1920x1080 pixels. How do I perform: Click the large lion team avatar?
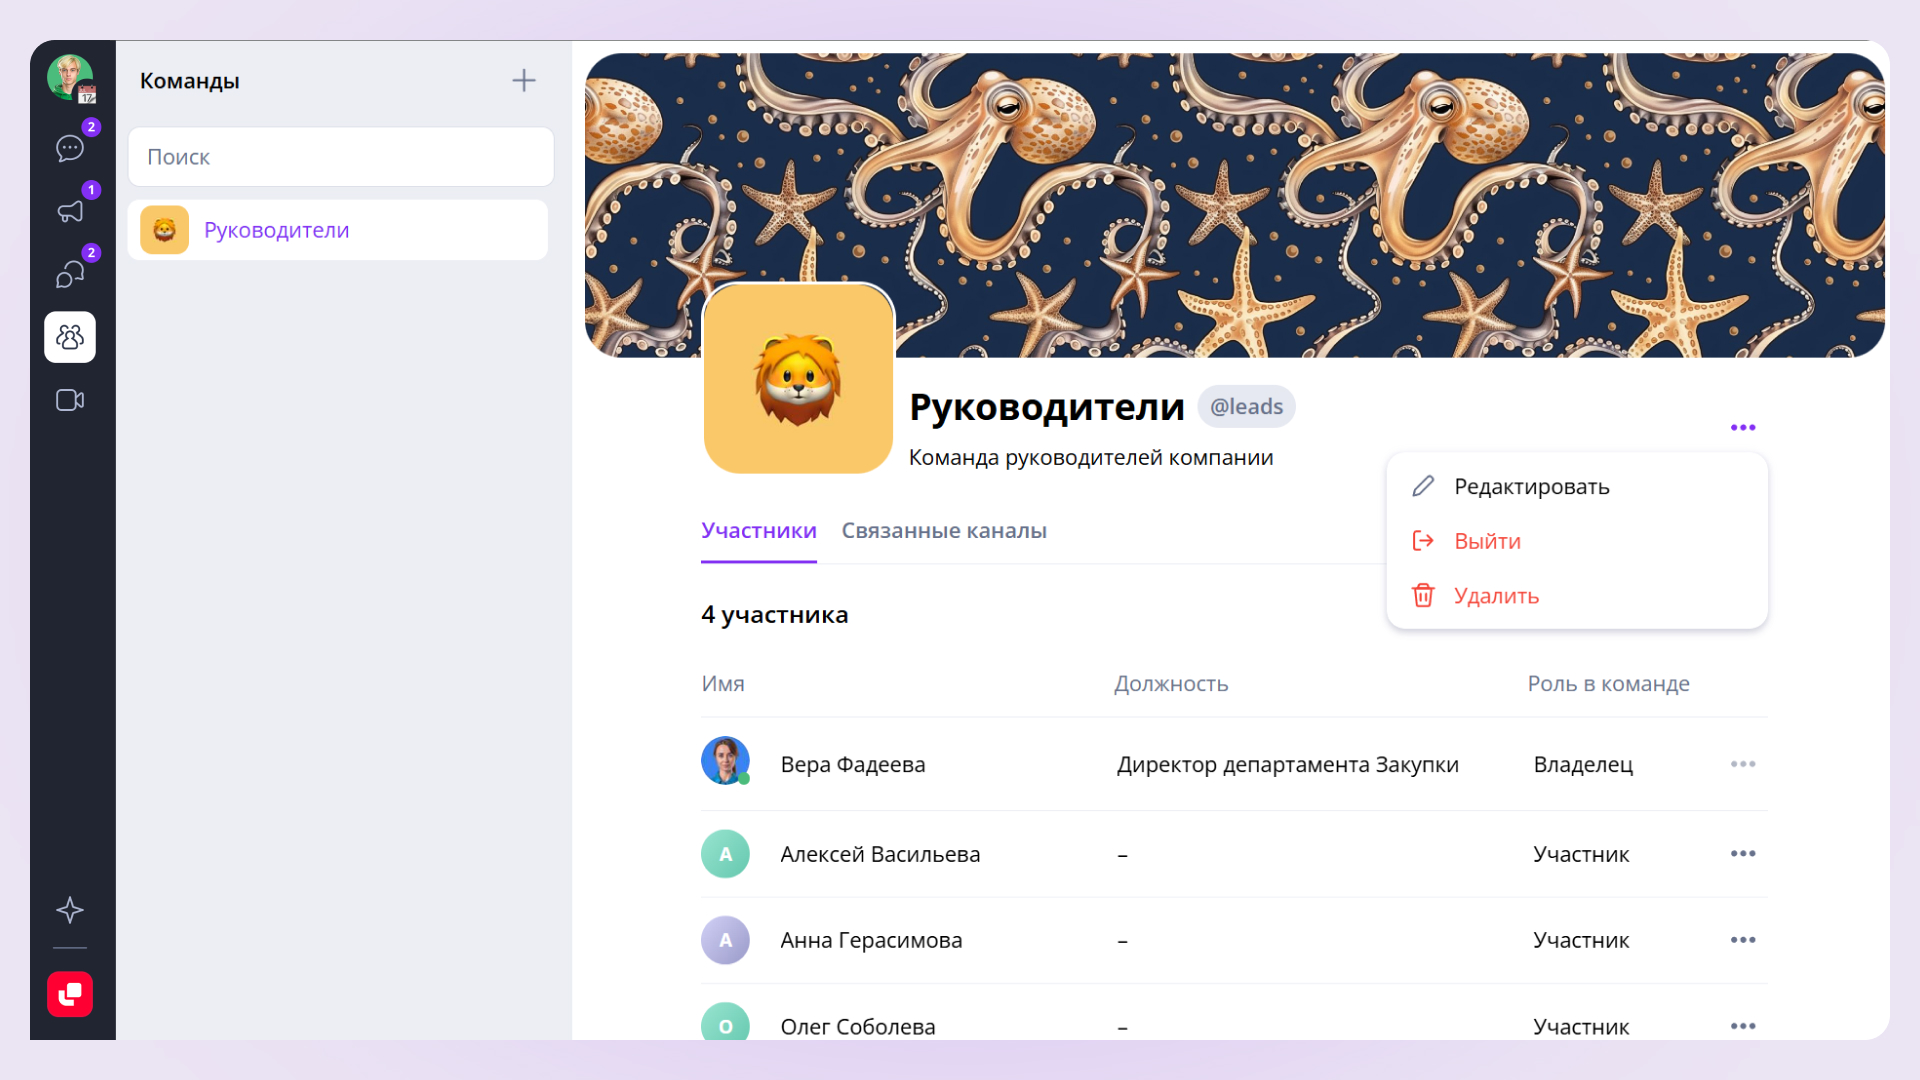pyautogui.click(x=798, y=379)
